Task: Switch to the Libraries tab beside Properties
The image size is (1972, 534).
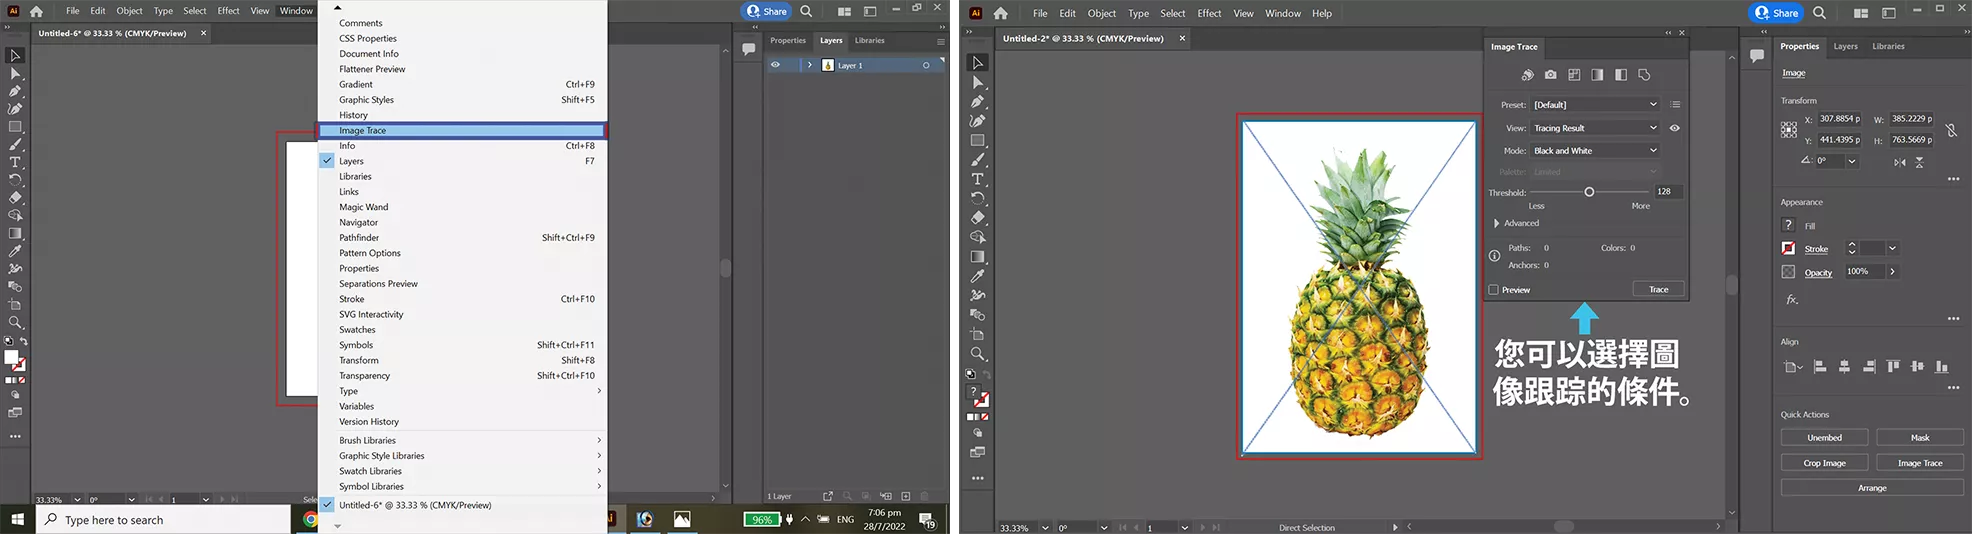Action: point(1887,46)
